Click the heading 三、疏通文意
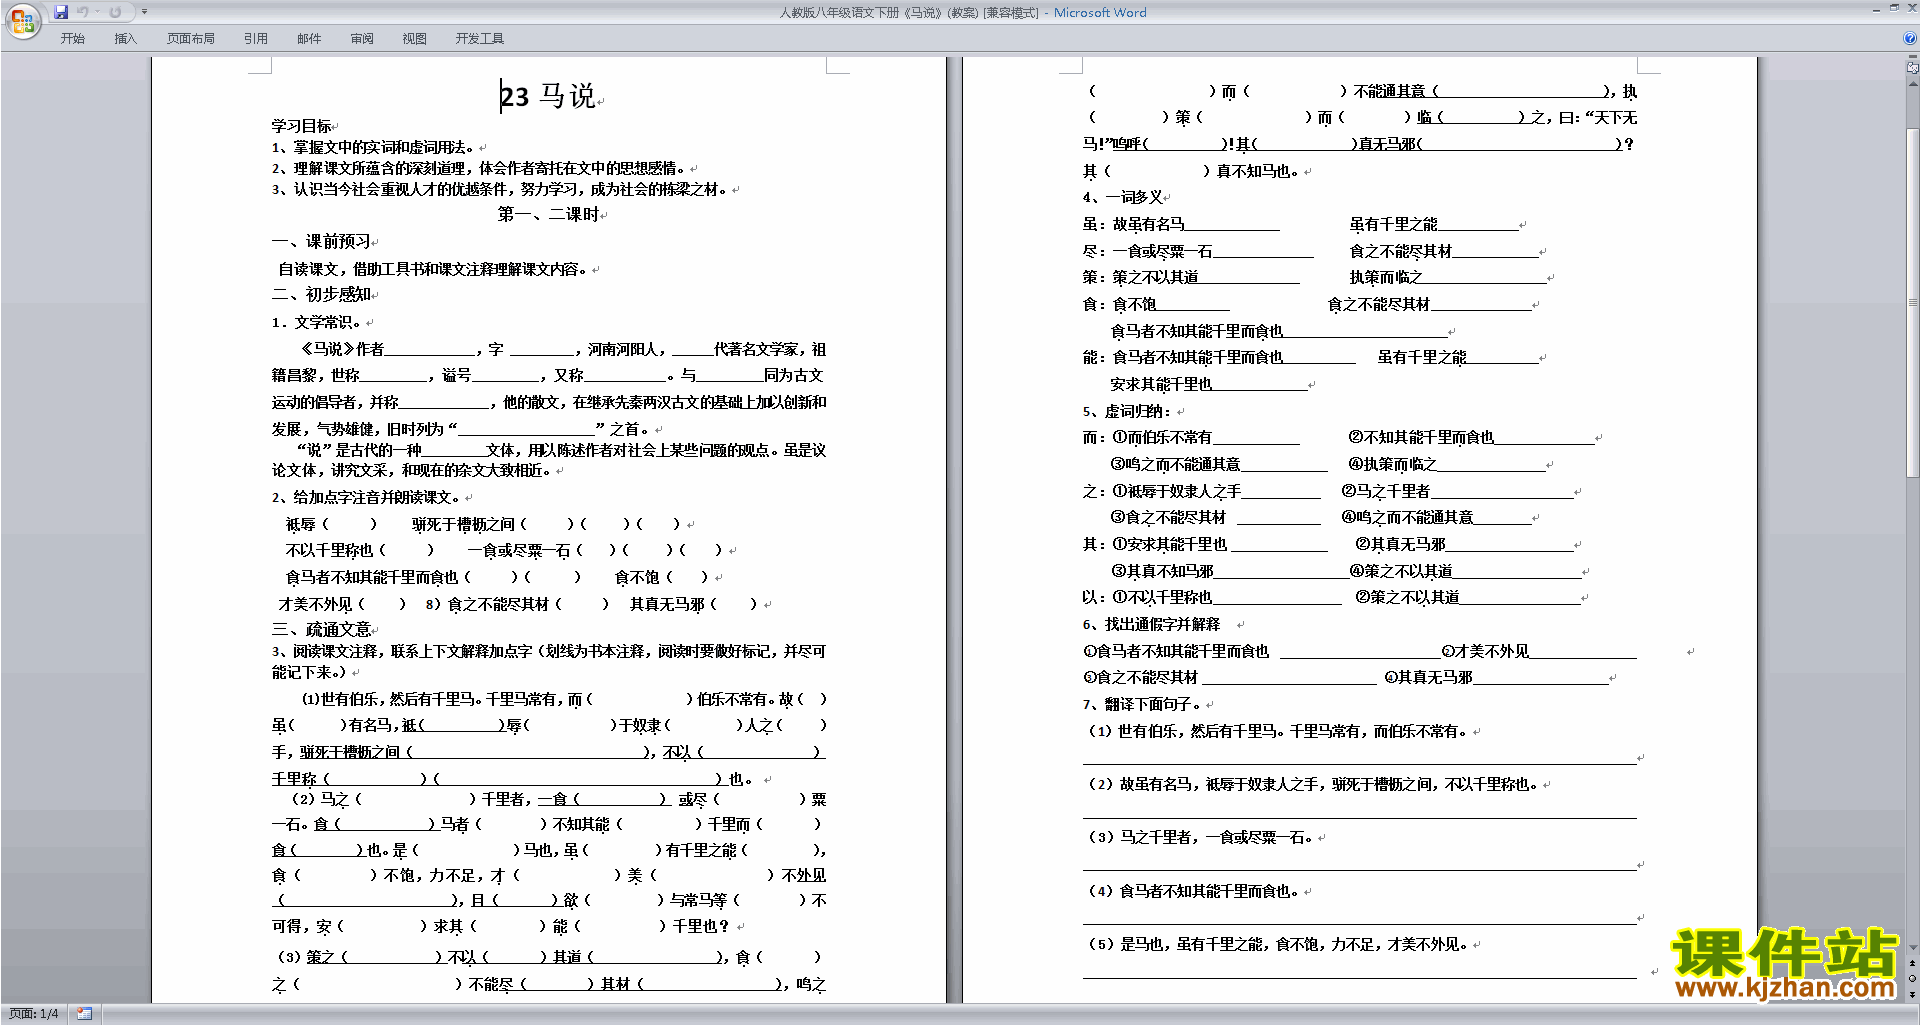1920x1025 pixels. click(321, 629)
